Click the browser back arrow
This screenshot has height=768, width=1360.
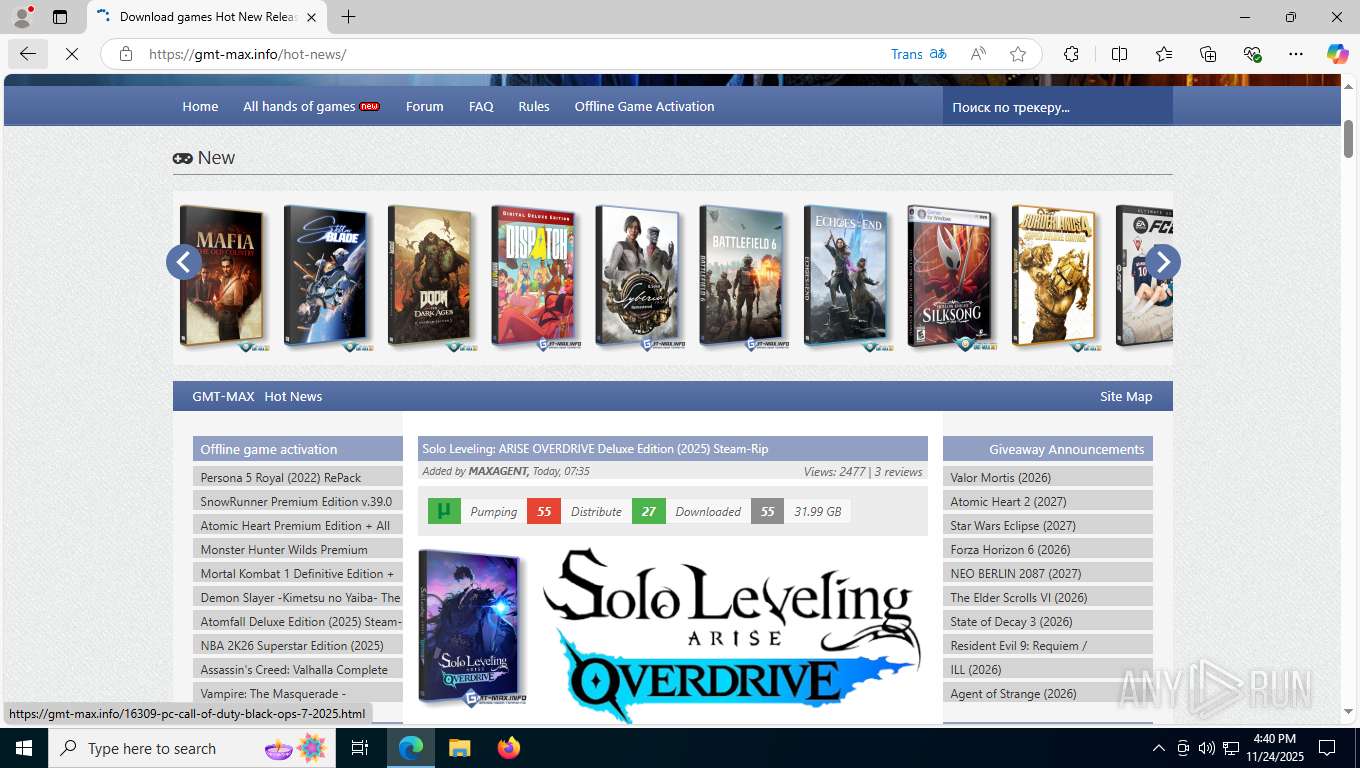[28, 54]
